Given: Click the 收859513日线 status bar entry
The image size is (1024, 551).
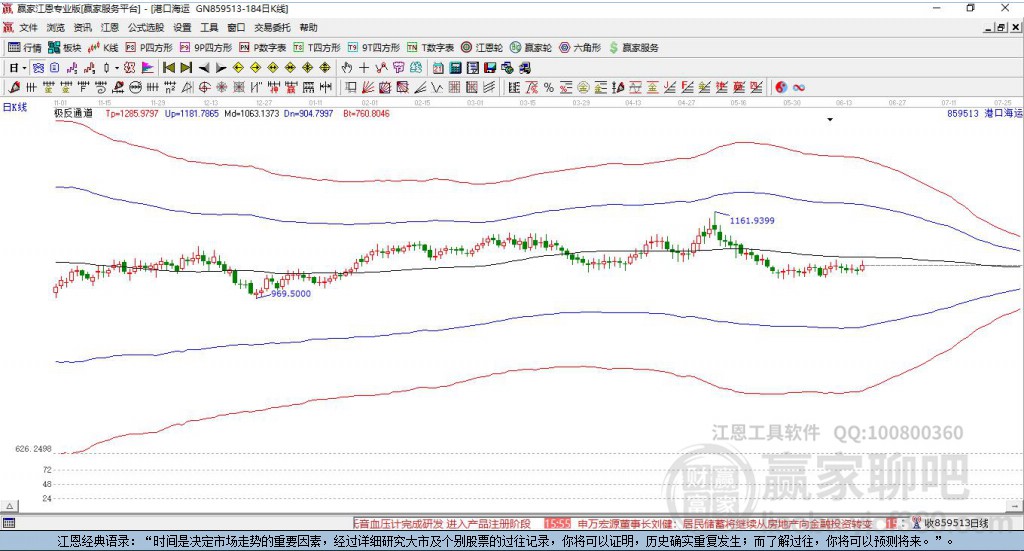Looking at the screenshot, I should coord(956,523).
